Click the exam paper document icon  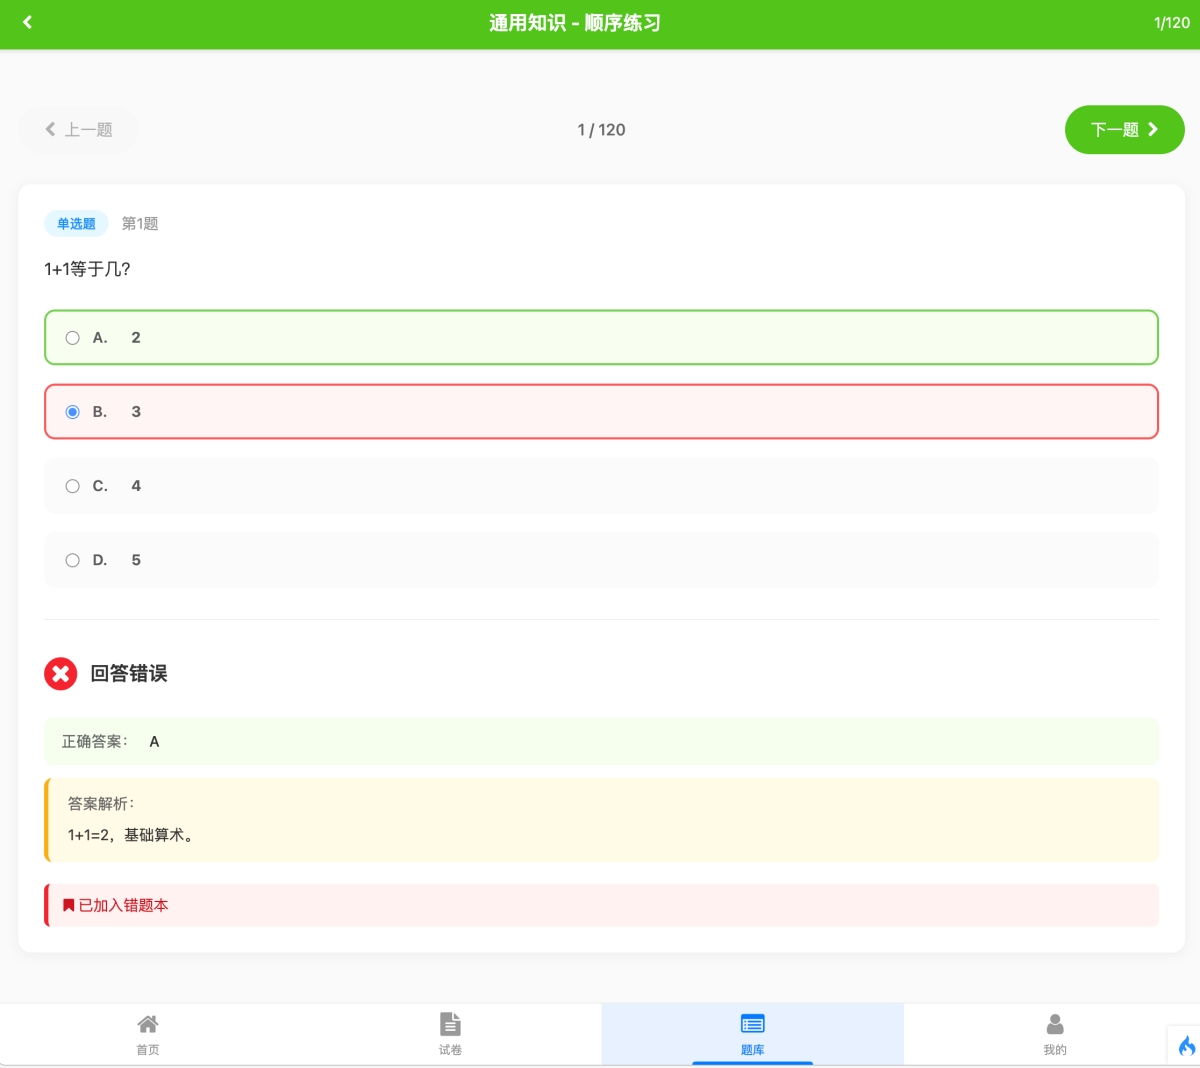coord(450,1024)
